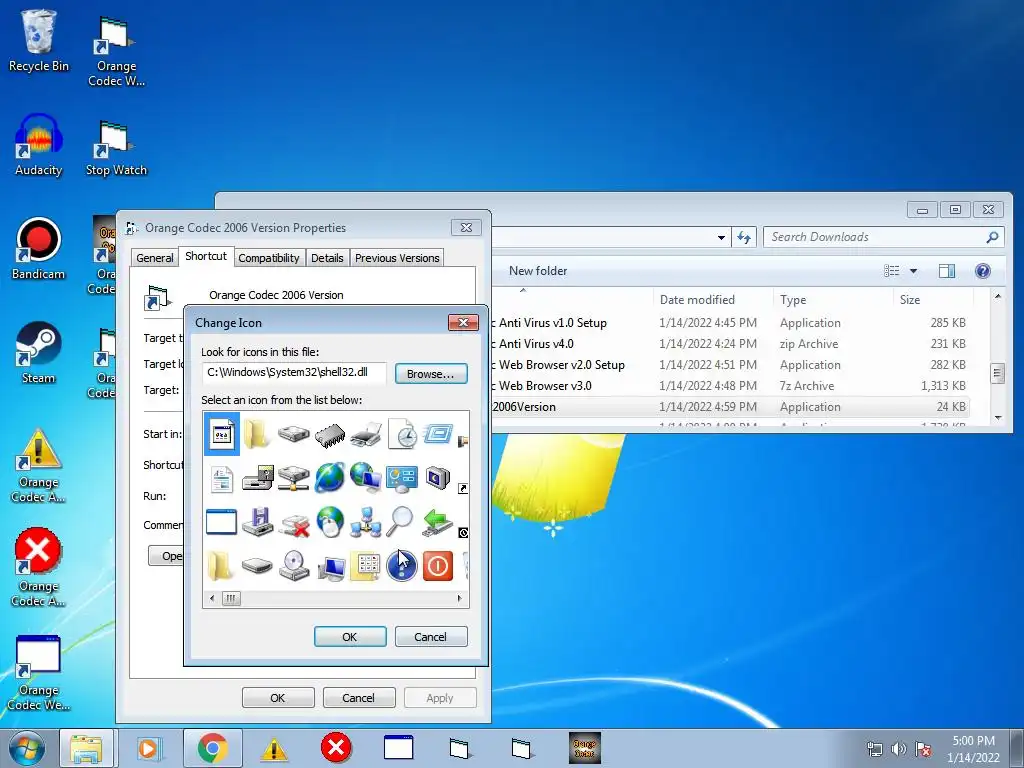
Task: Switch to the General tab
Action: pyautogui.click(x=155, y=258)
